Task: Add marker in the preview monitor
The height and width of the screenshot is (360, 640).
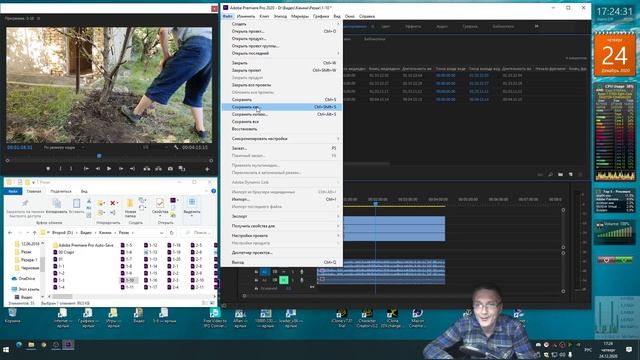Action: [x=48, y=169]
